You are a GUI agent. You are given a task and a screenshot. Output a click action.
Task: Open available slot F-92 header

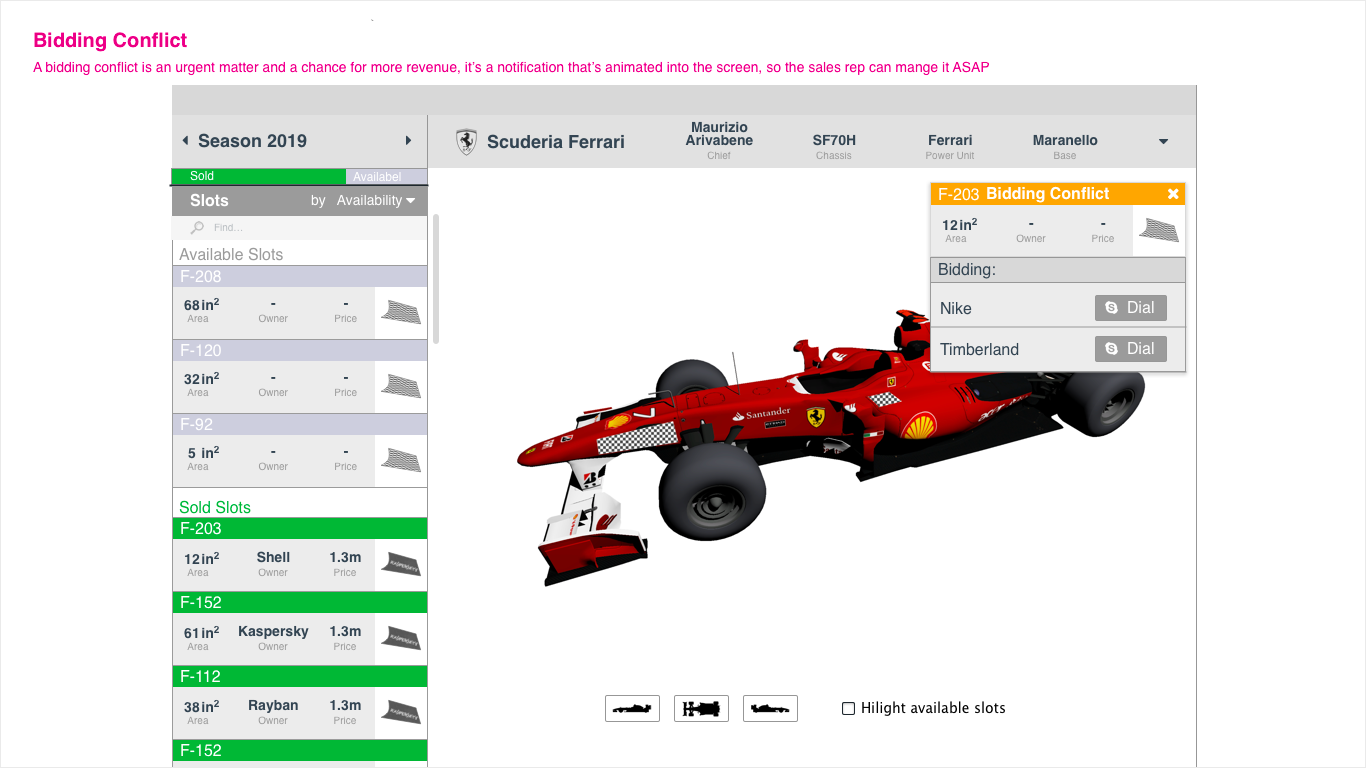click(300, 424)
